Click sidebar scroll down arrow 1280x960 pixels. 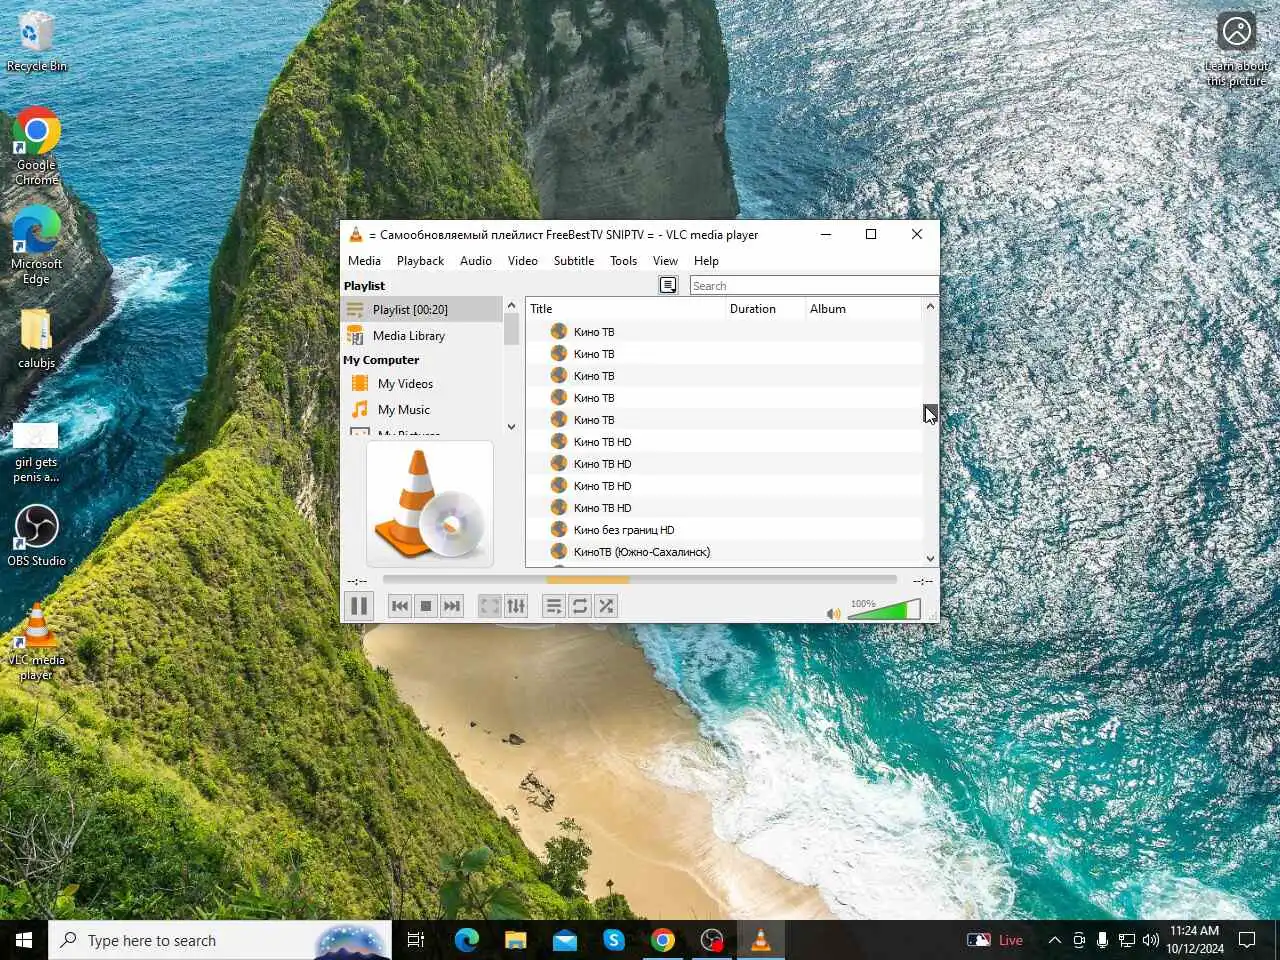pyautogui.click(x=511, y=427)
